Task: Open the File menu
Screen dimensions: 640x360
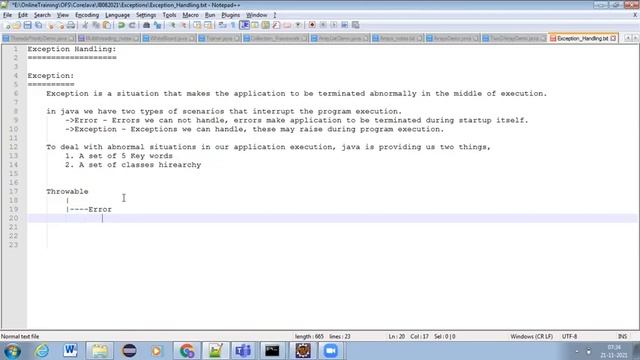Action: point(7,15)
